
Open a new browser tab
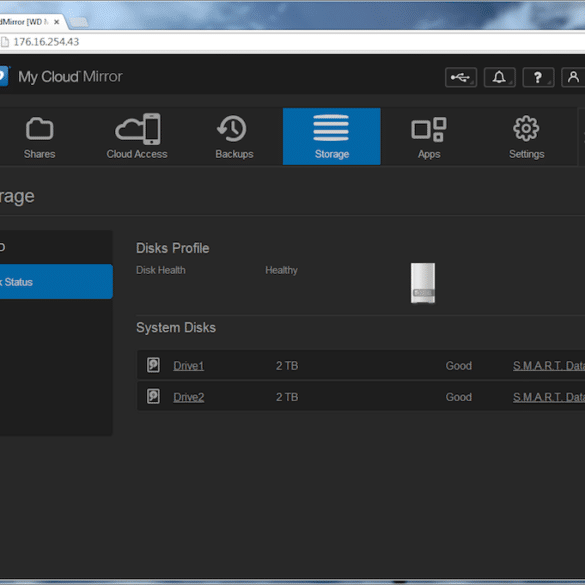pyautogui.click(x=78, y=22)
